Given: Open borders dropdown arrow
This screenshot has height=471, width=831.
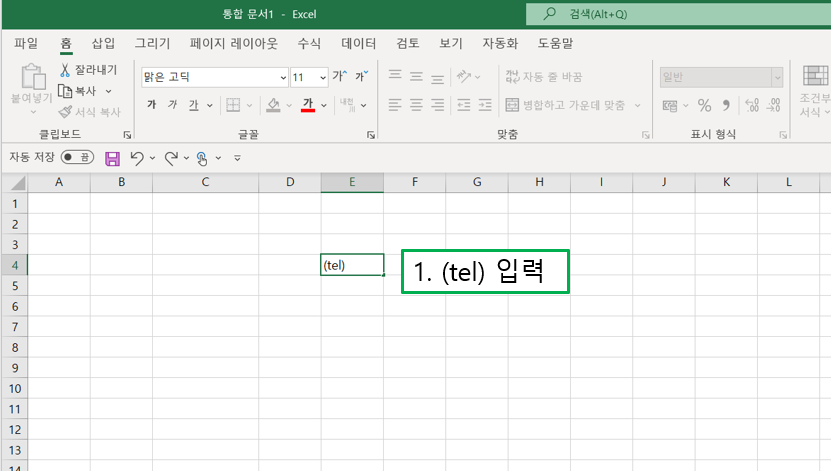Looking at the screenshot, I should tap(249, 105).
